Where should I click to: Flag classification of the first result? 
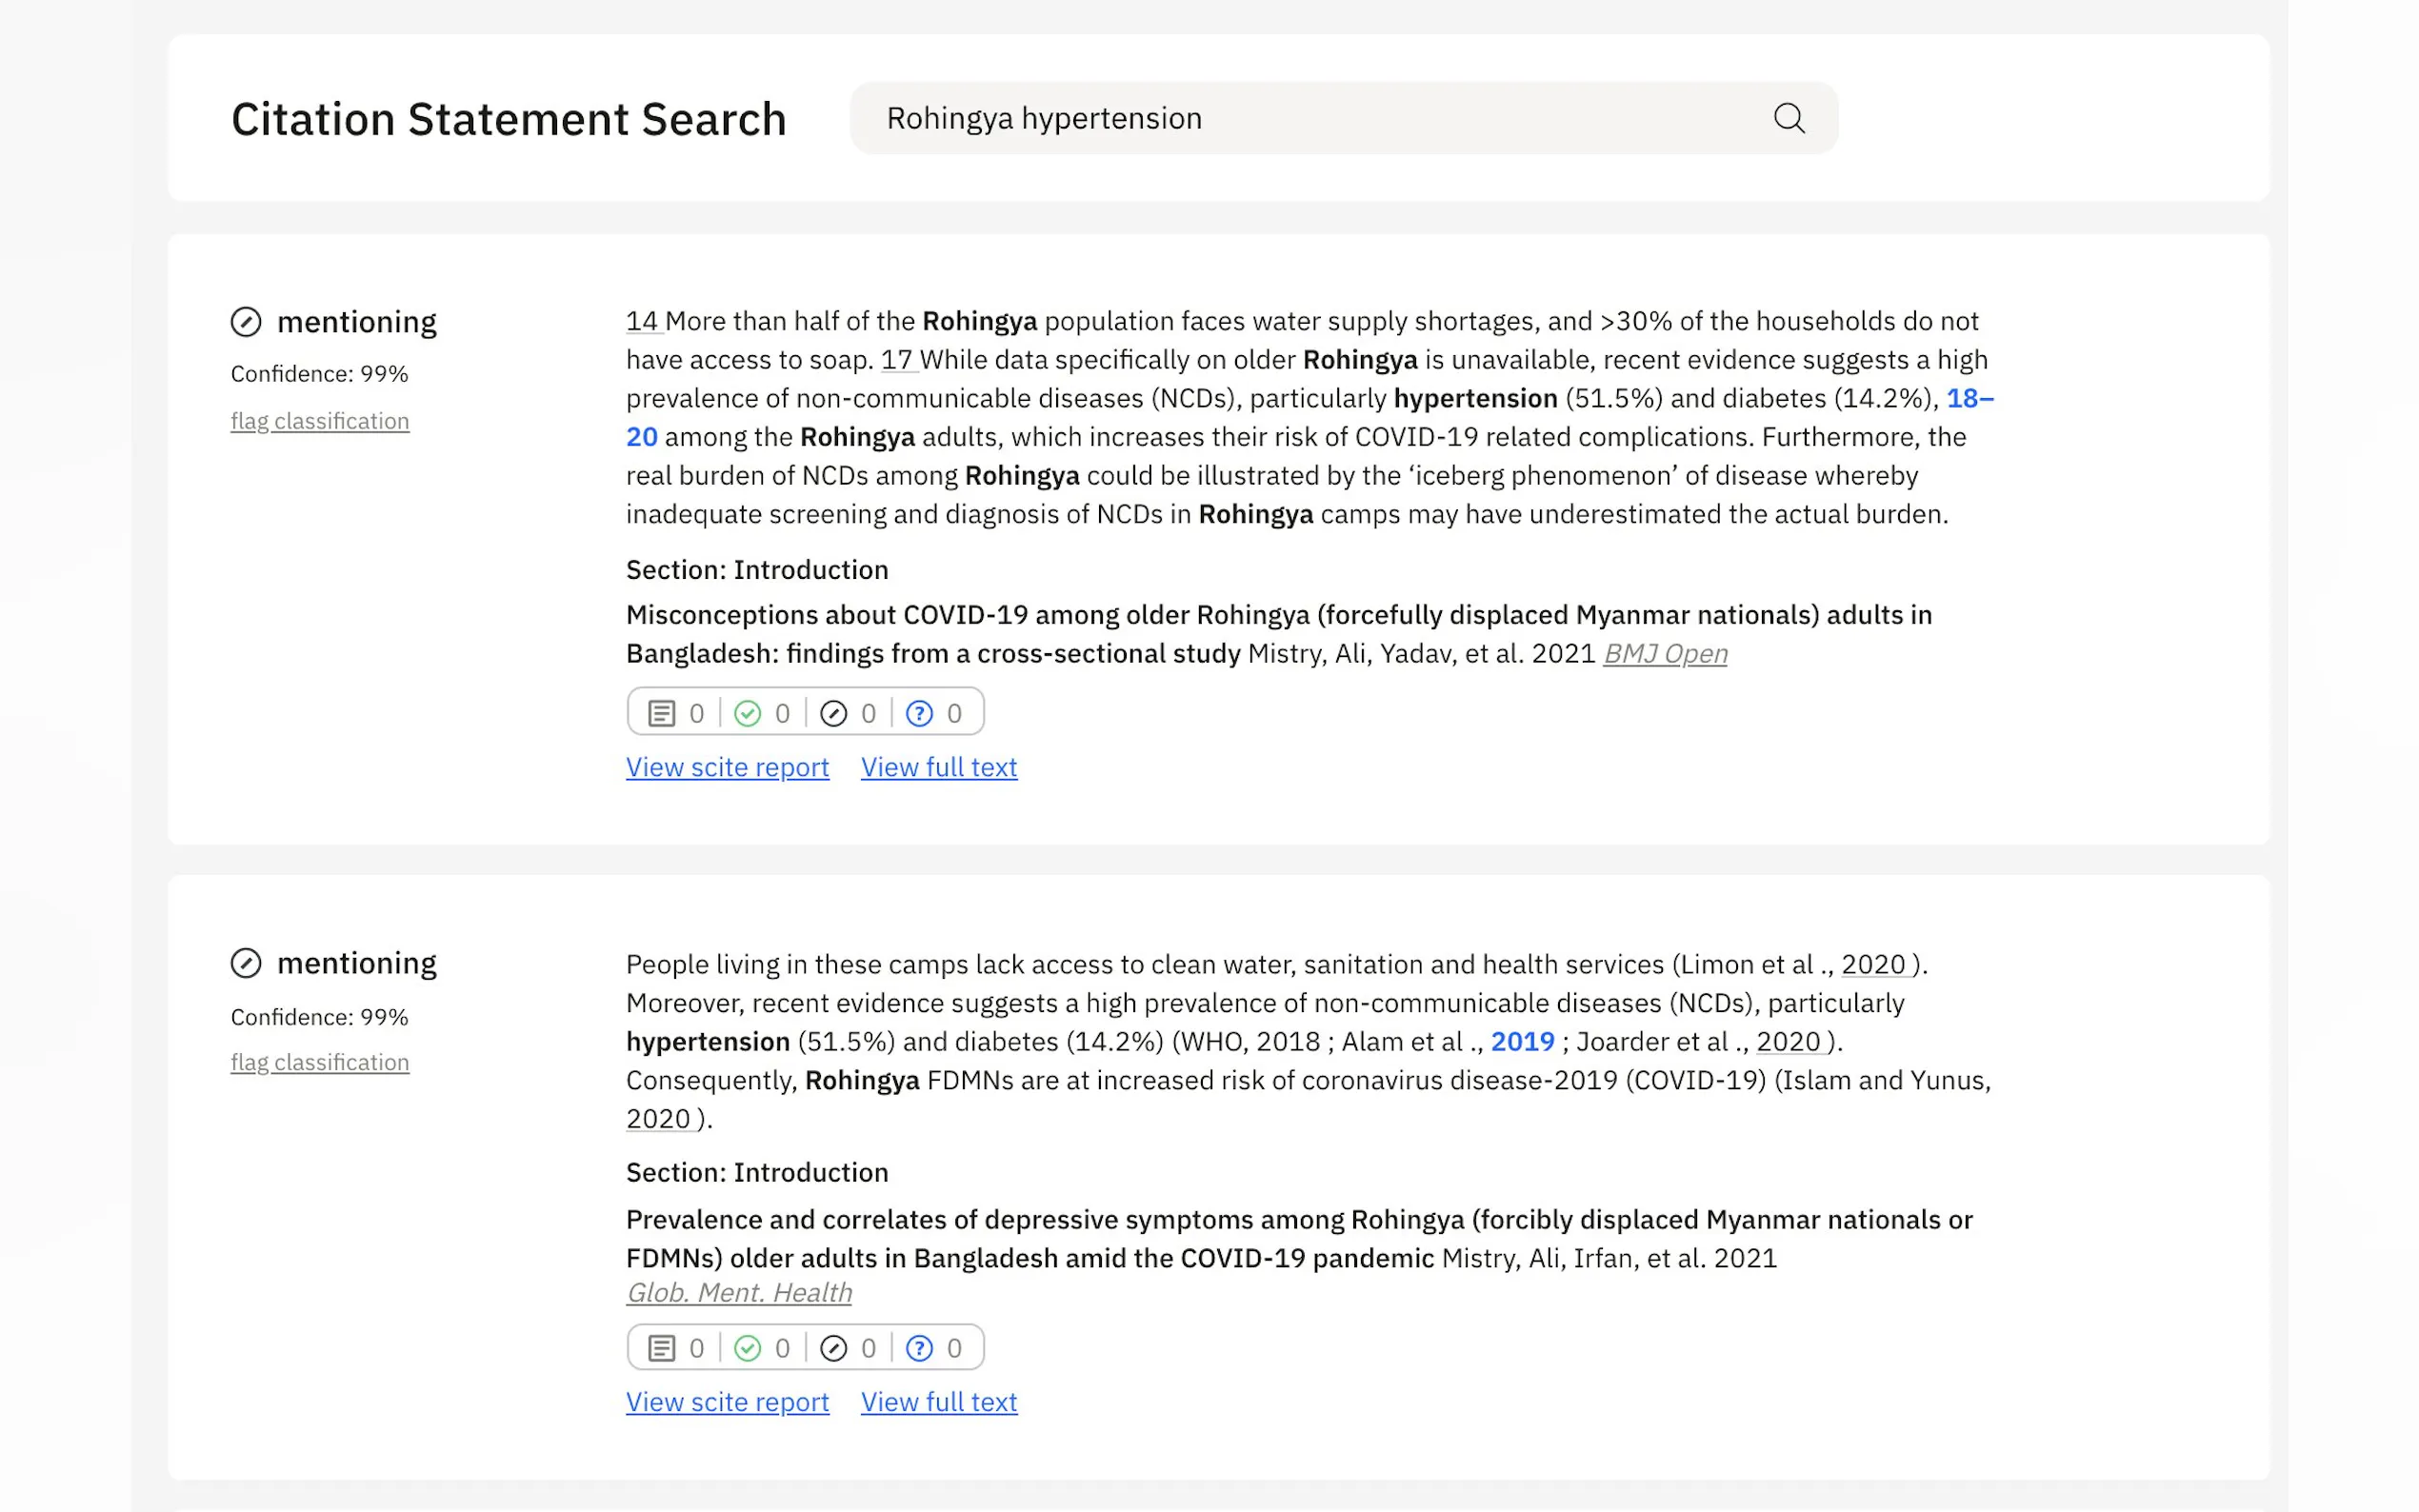(x=319, y=421)
